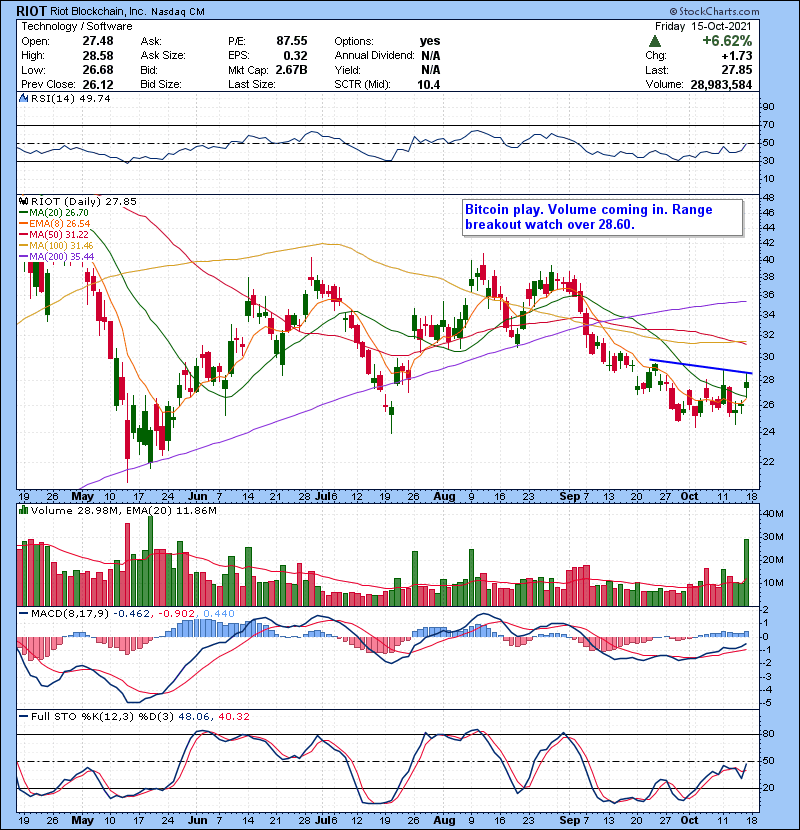Click the tallest green volume bar in May
Viewport: 800px width, 830px height.
tap(150, 561)
